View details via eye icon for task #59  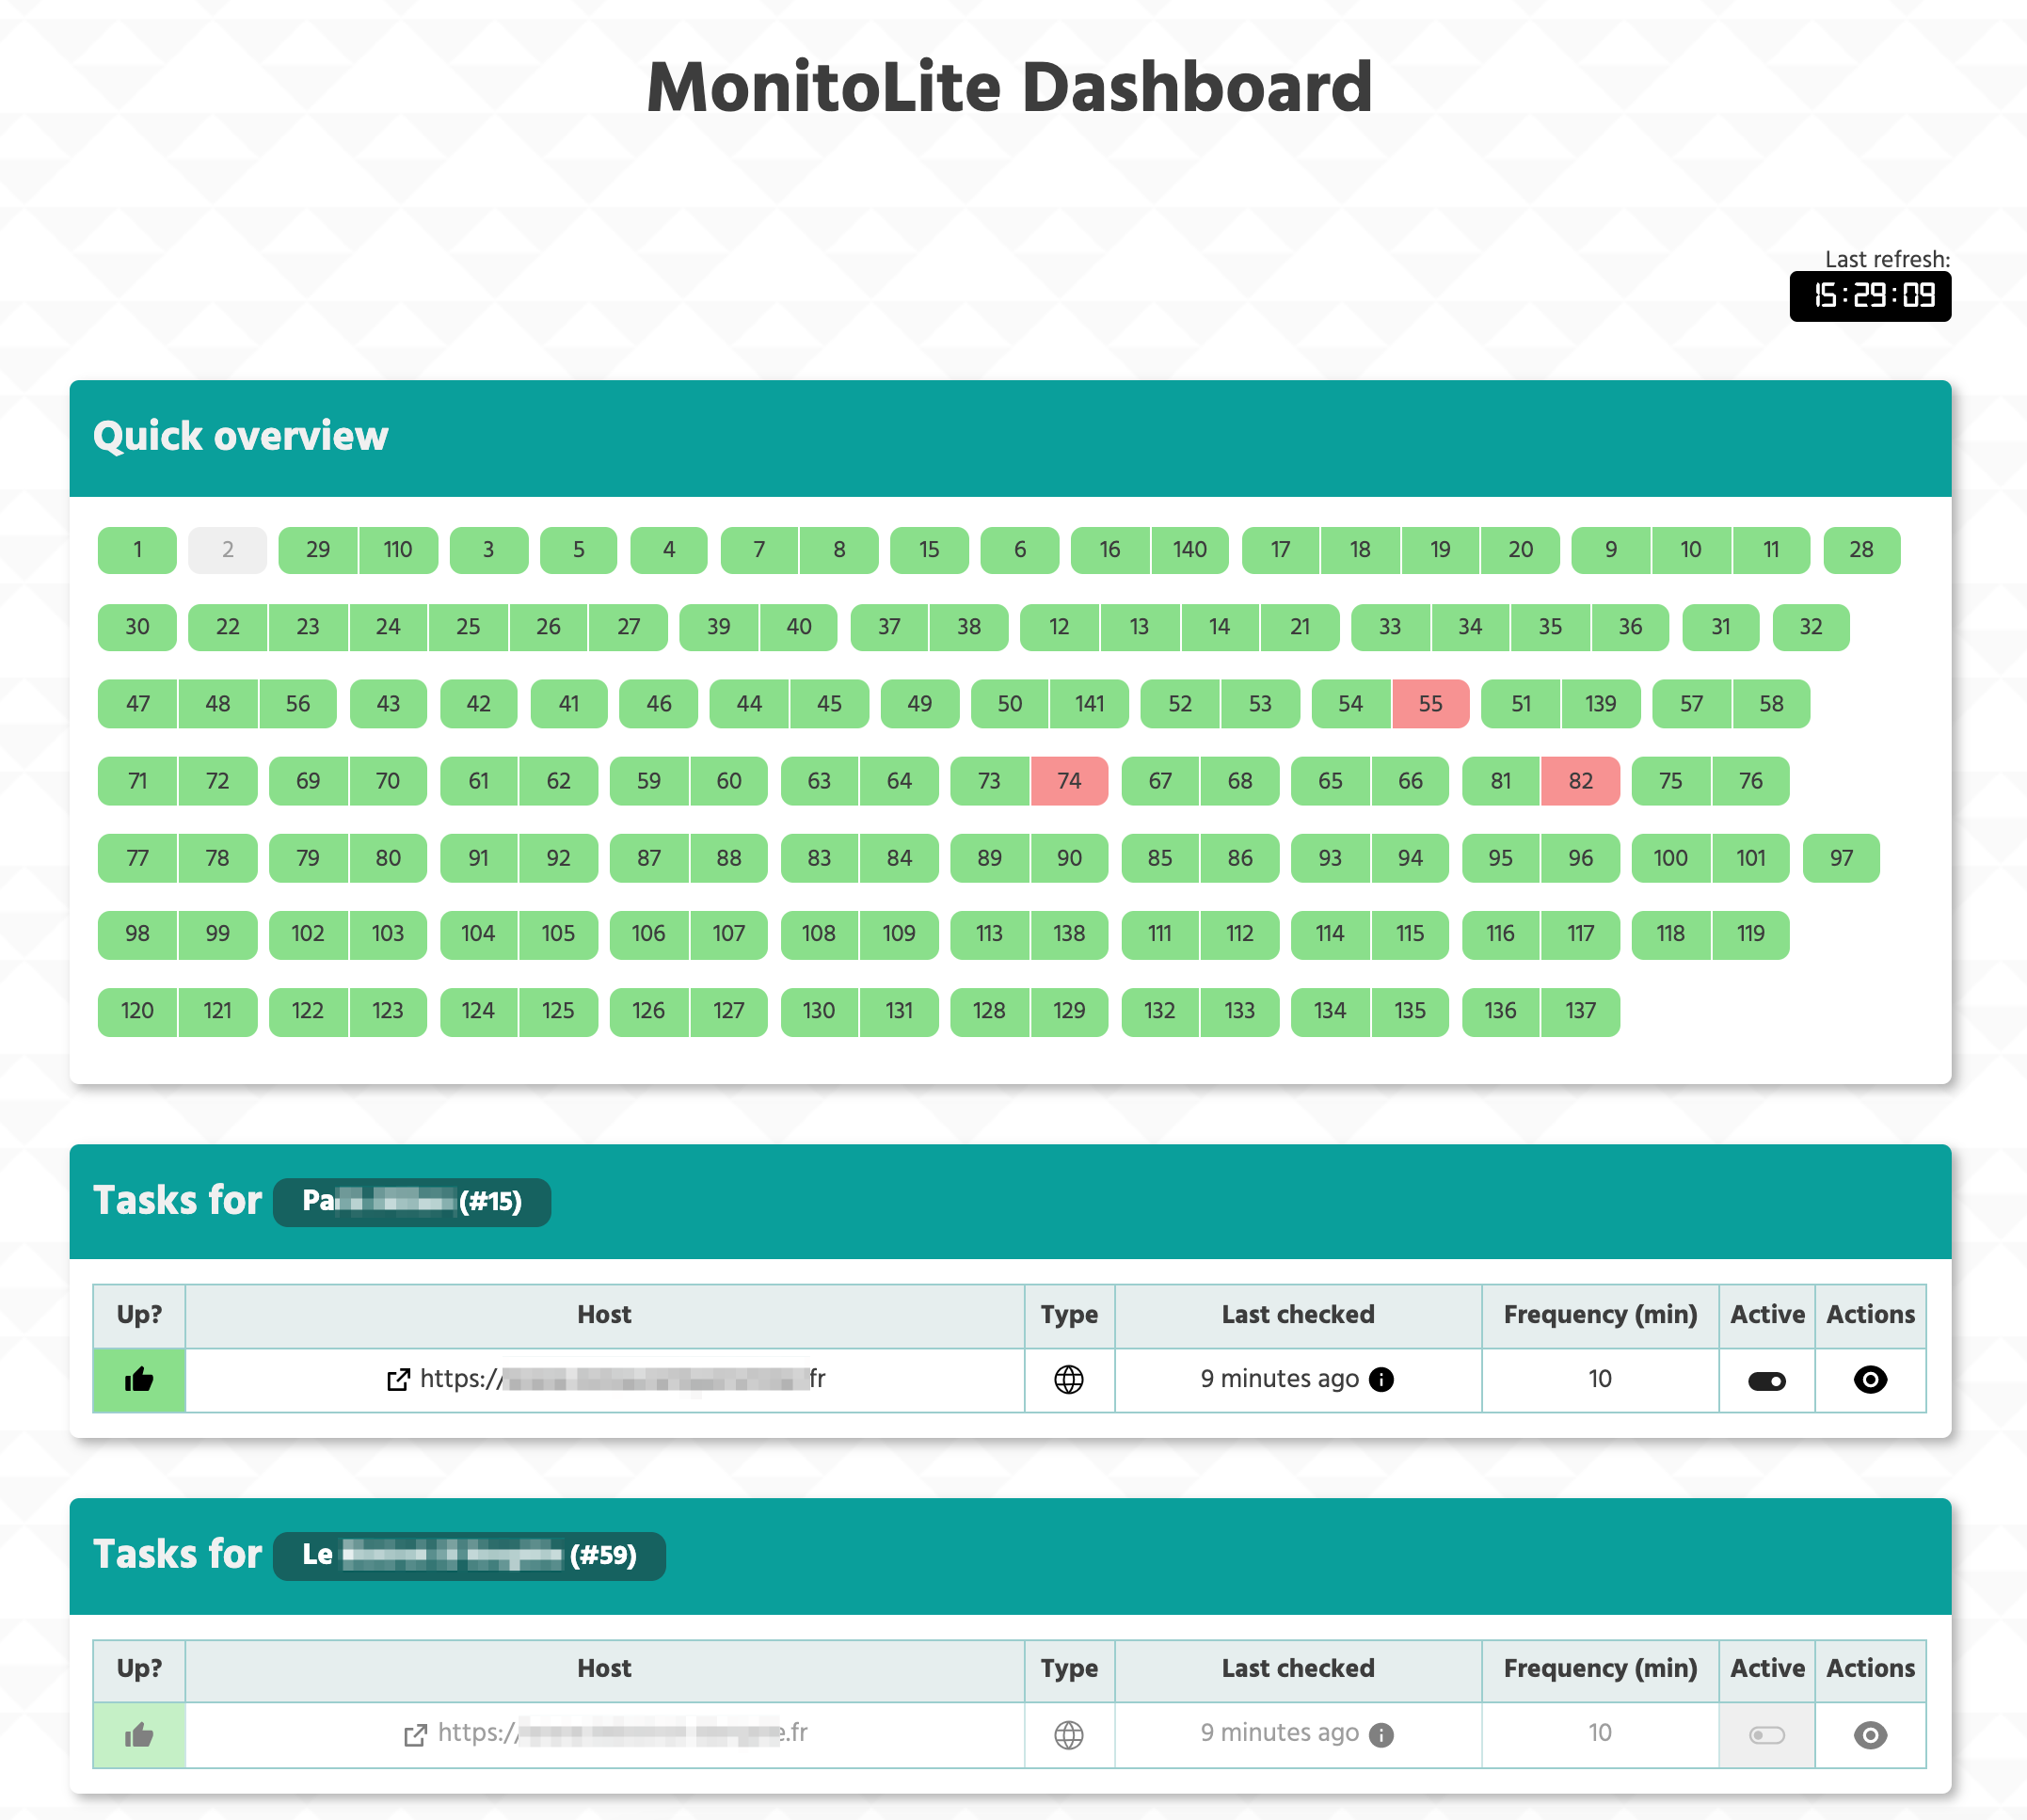(1870, 1734)
